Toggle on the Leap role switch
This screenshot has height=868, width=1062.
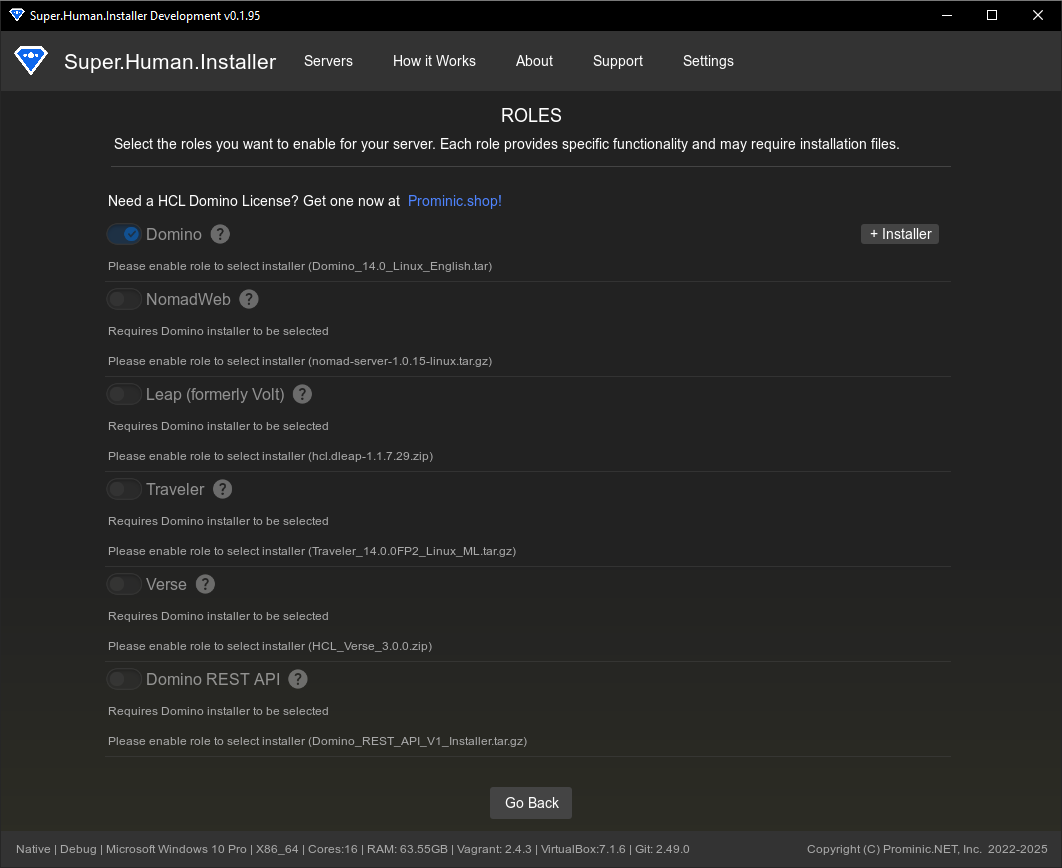(123, 394)
